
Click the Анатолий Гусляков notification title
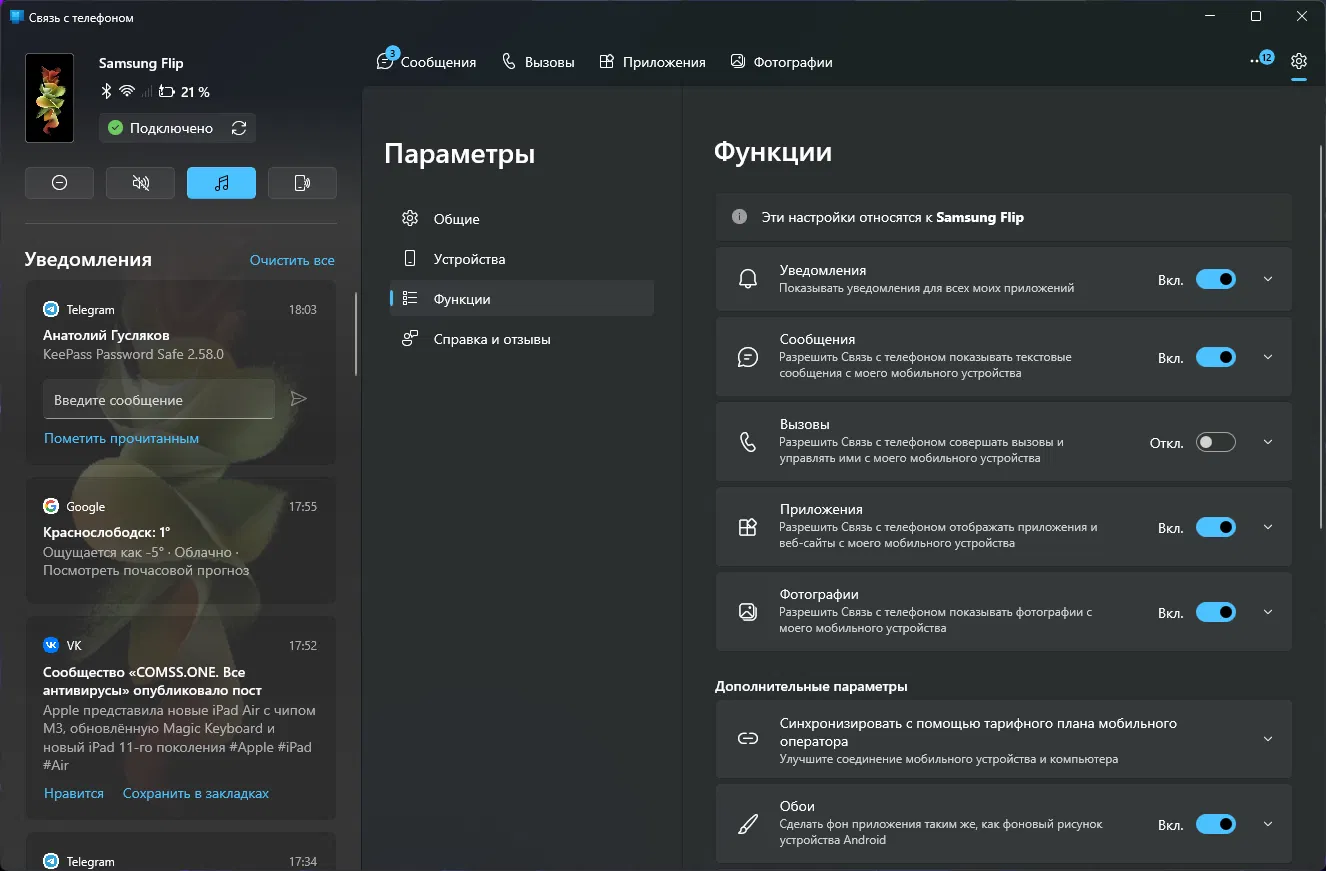pyautogui.click(x=106, y=335)
